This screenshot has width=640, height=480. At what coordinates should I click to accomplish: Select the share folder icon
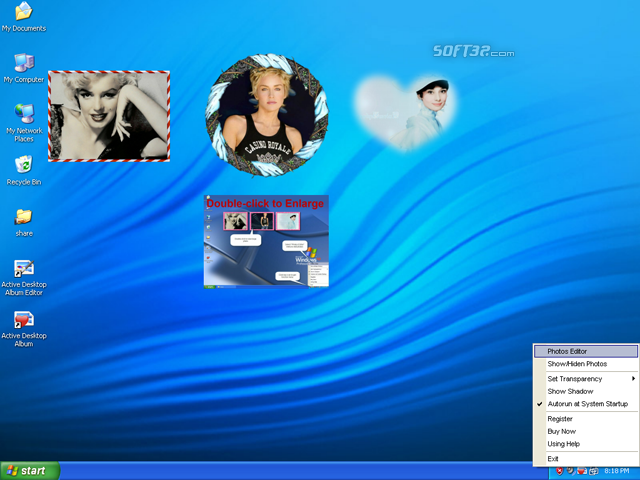click(24, 222)
